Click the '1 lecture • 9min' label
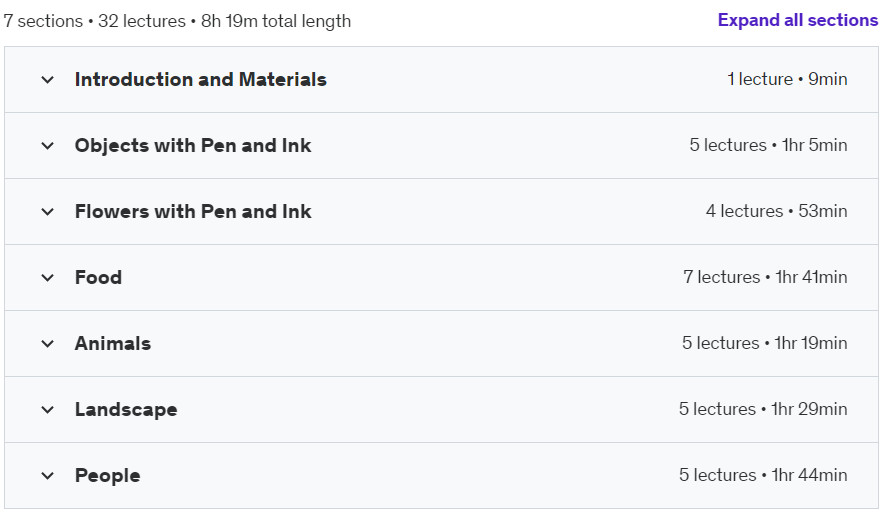This screenshot has height=514, width=883. point(787,79)
